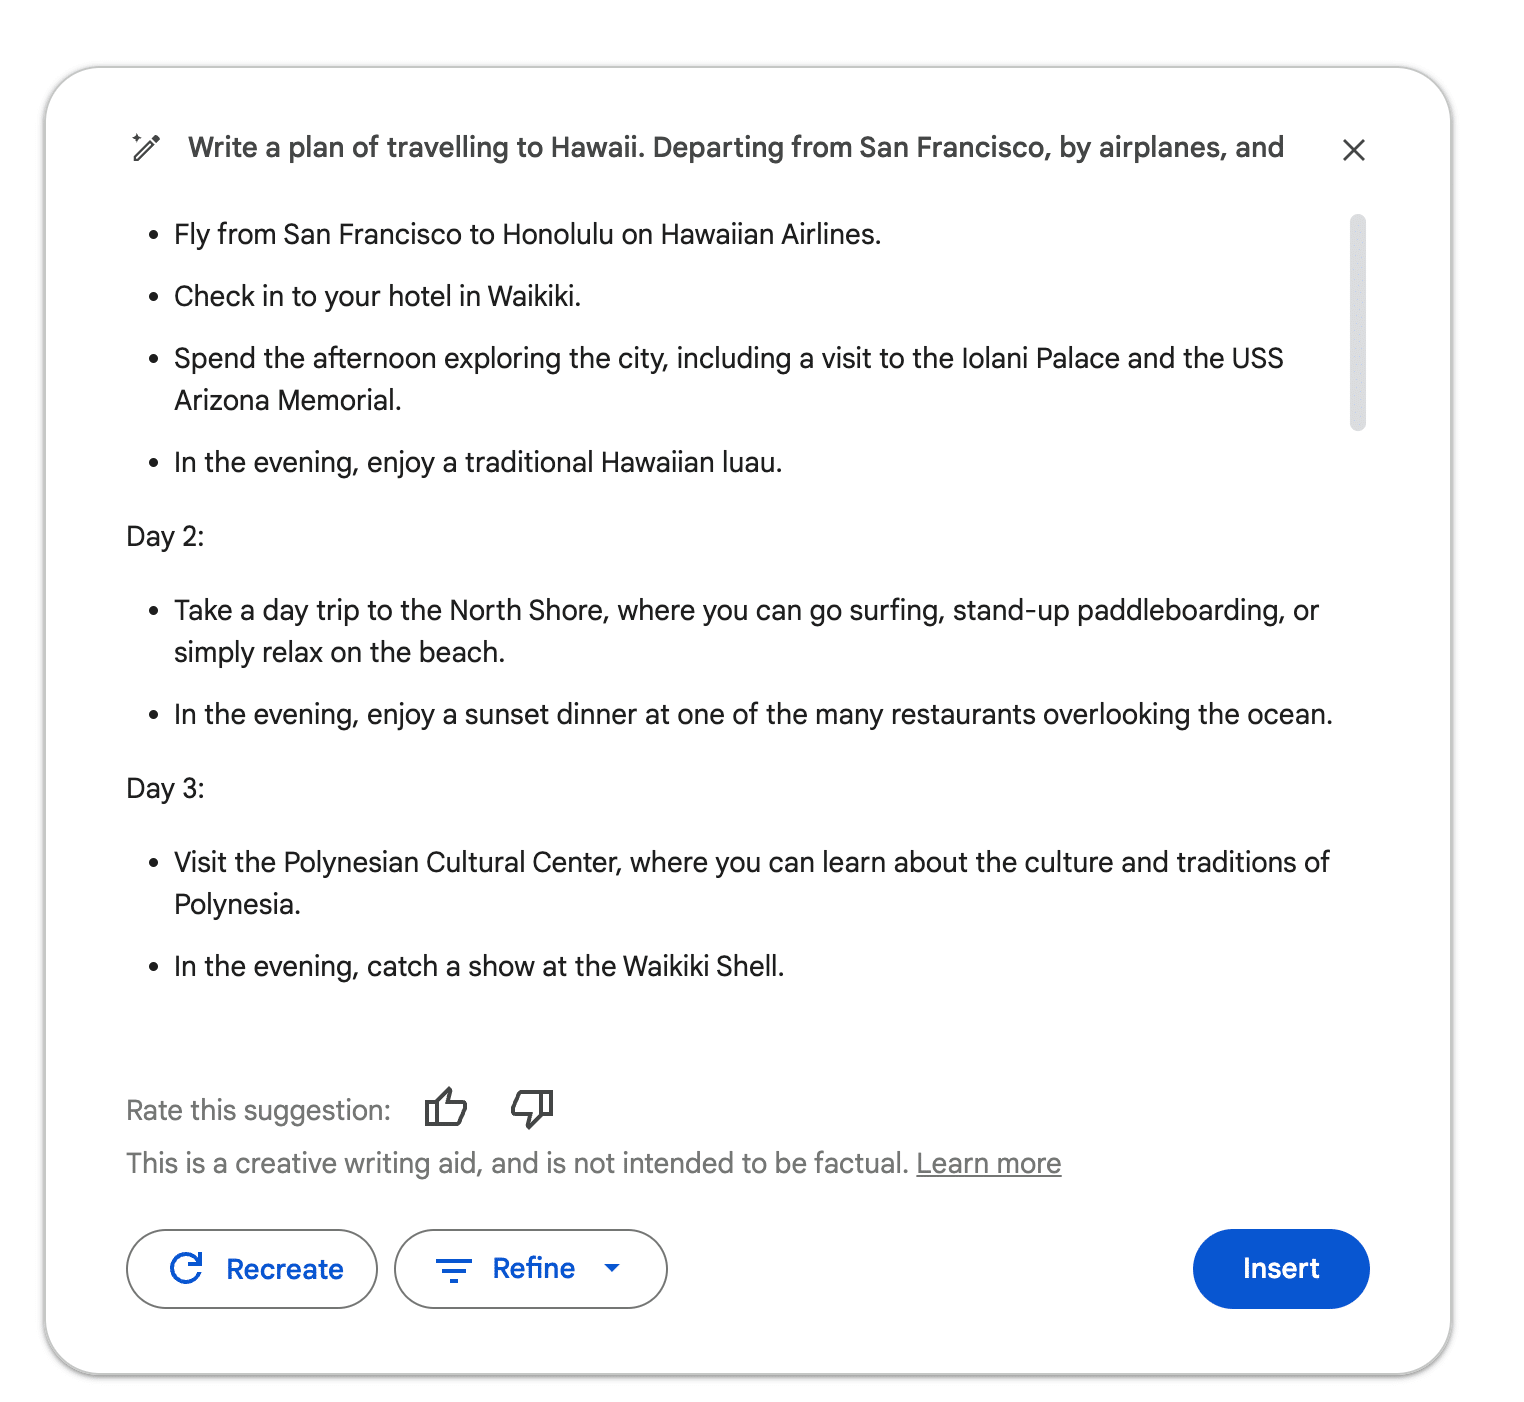
Task: Expand the Refine dropdown arrow
Action: click(612, 1268)
